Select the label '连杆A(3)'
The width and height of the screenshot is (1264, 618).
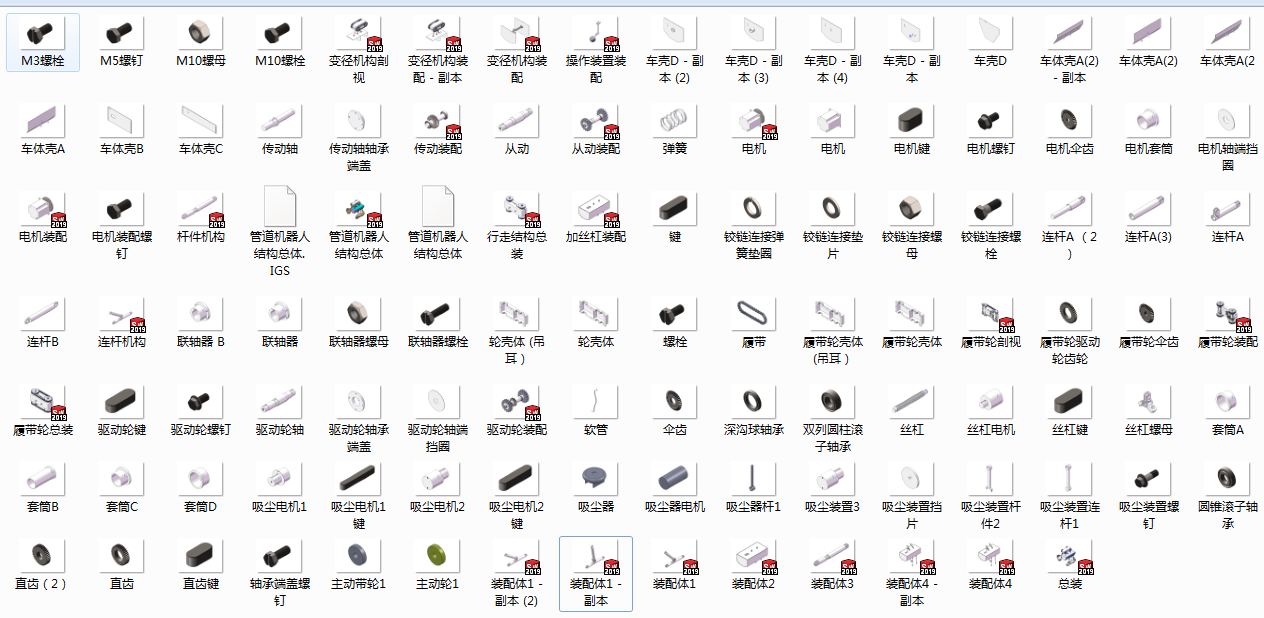click(x=1149, y=237)
